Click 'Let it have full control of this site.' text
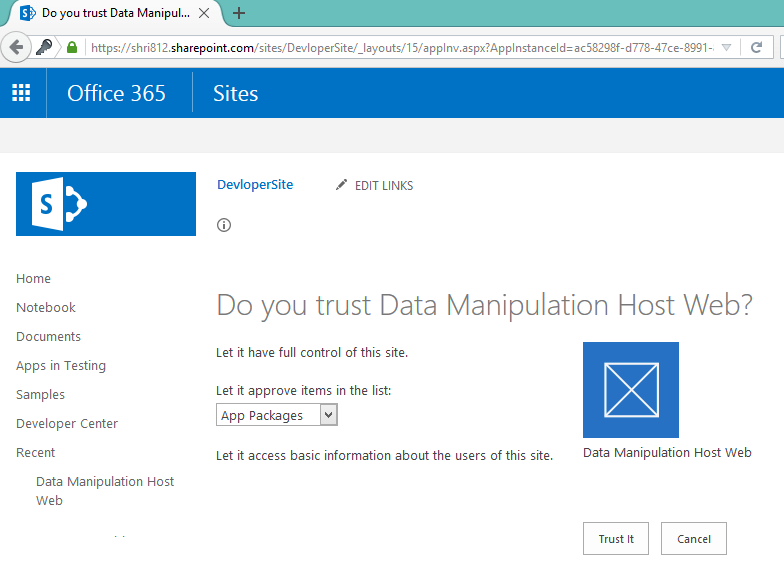Screen dimensions: 784x584 [312, 352]
